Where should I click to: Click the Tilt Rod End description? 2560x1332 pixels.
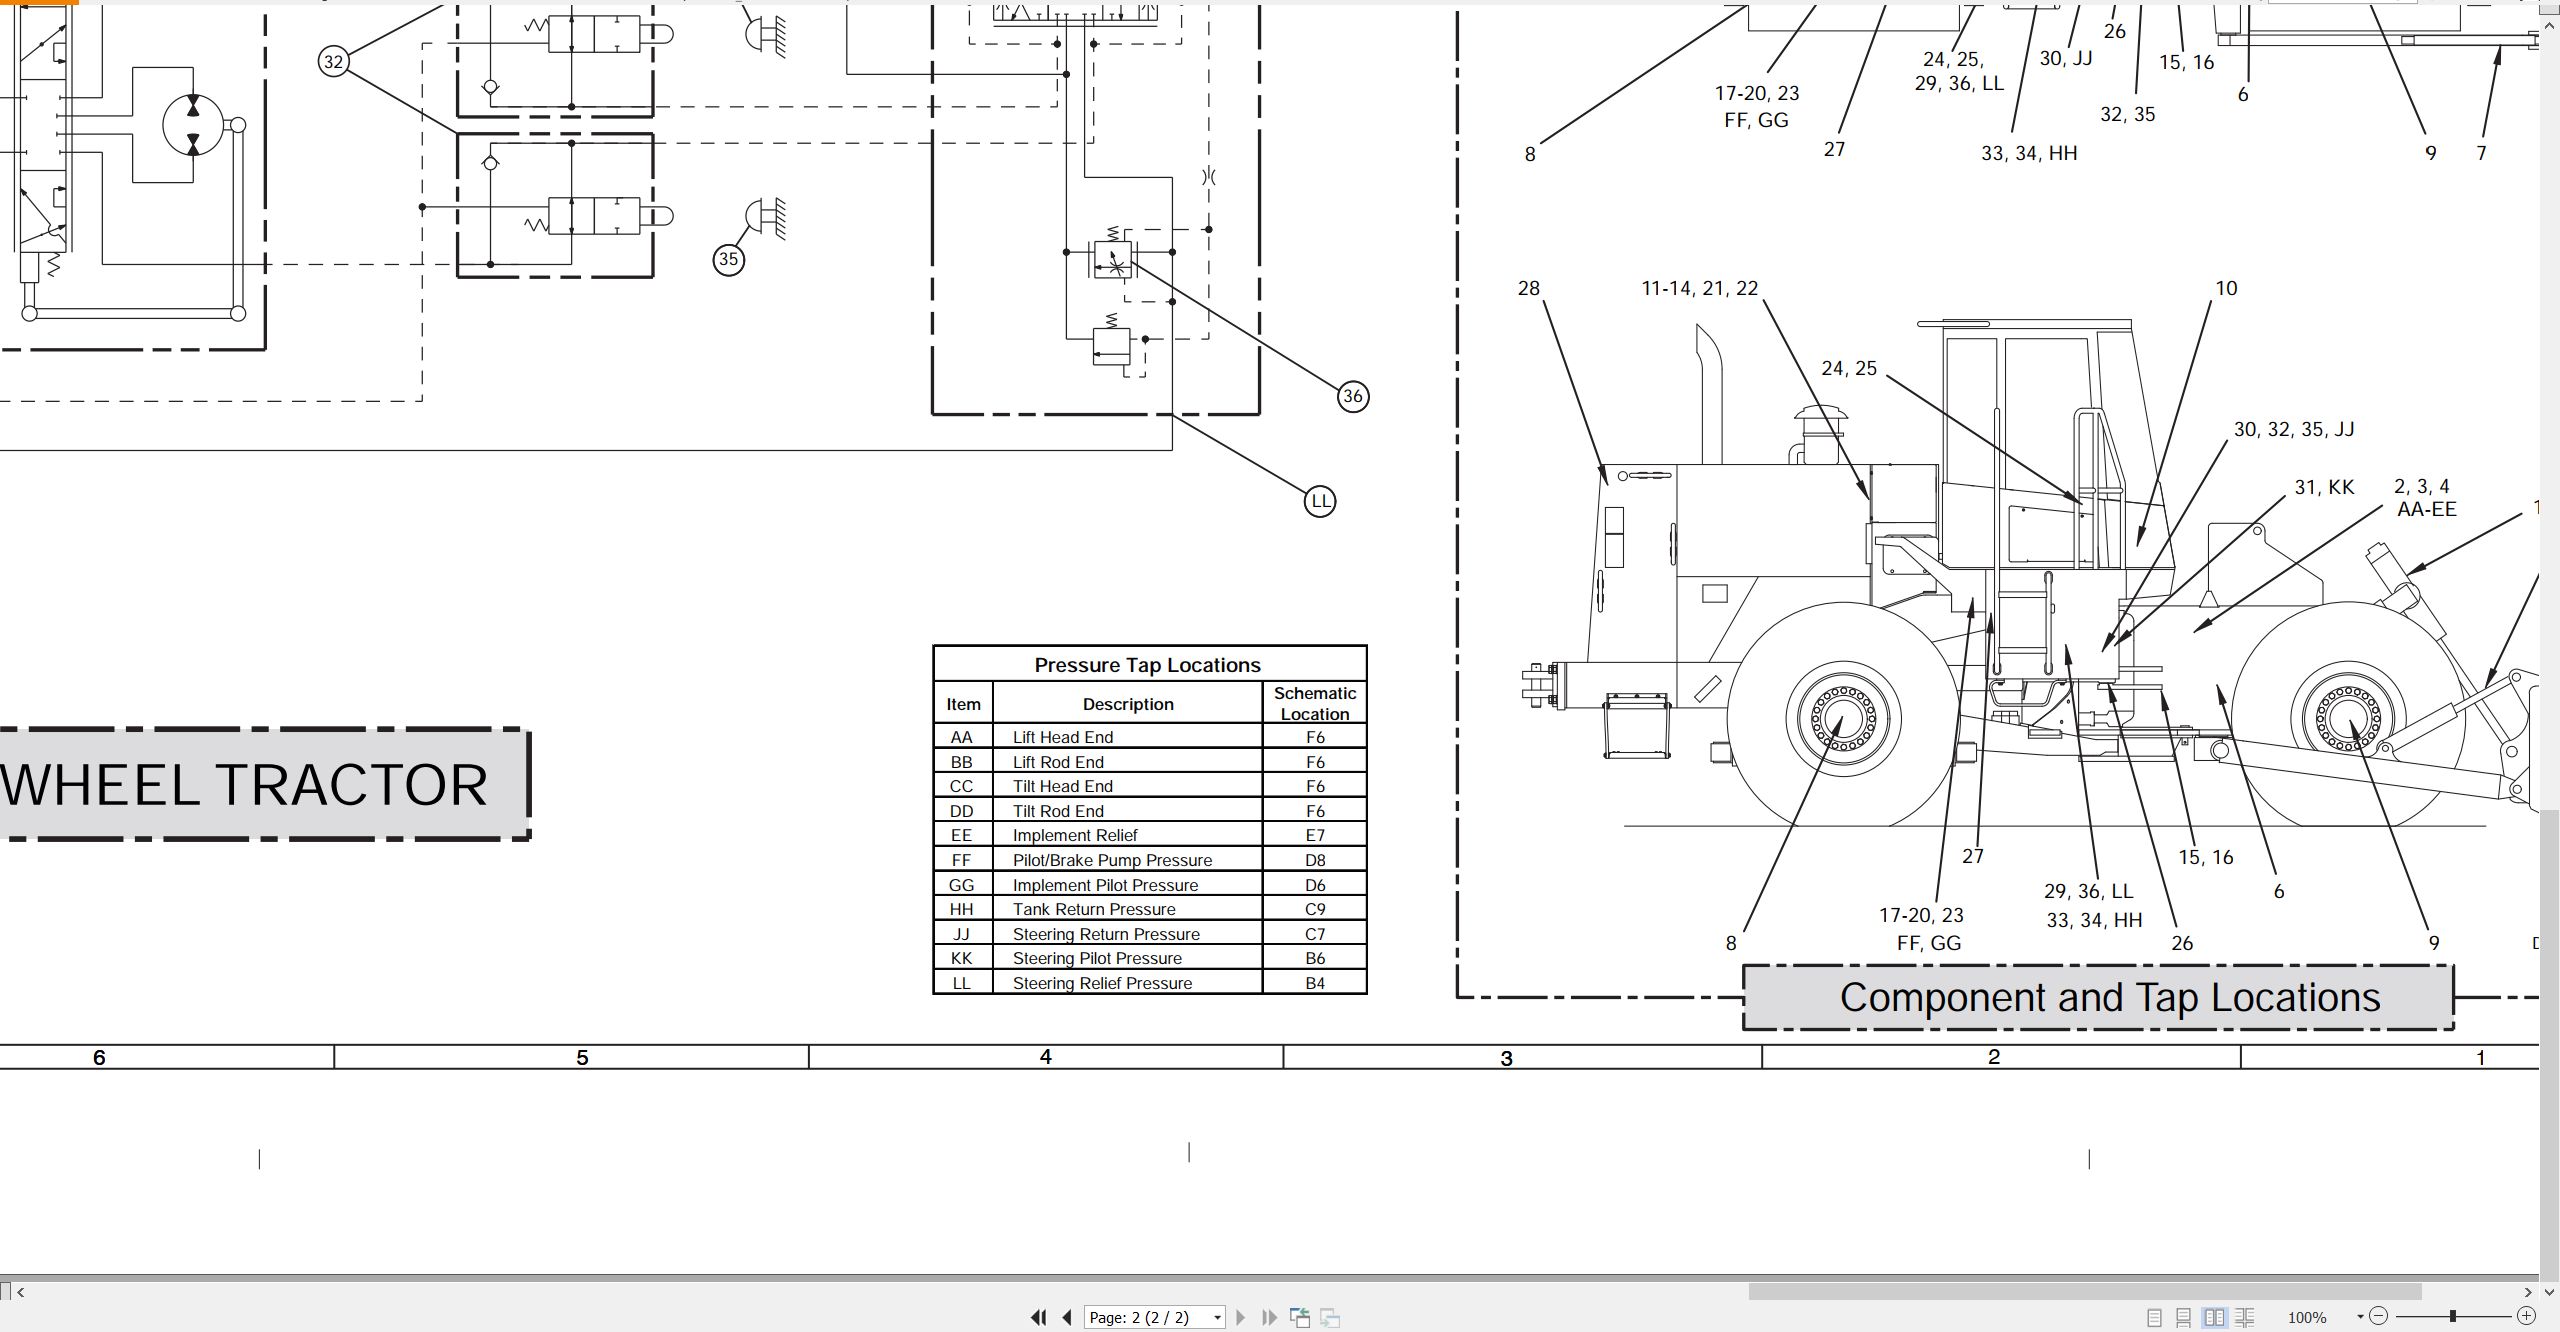click(1058, 811)
